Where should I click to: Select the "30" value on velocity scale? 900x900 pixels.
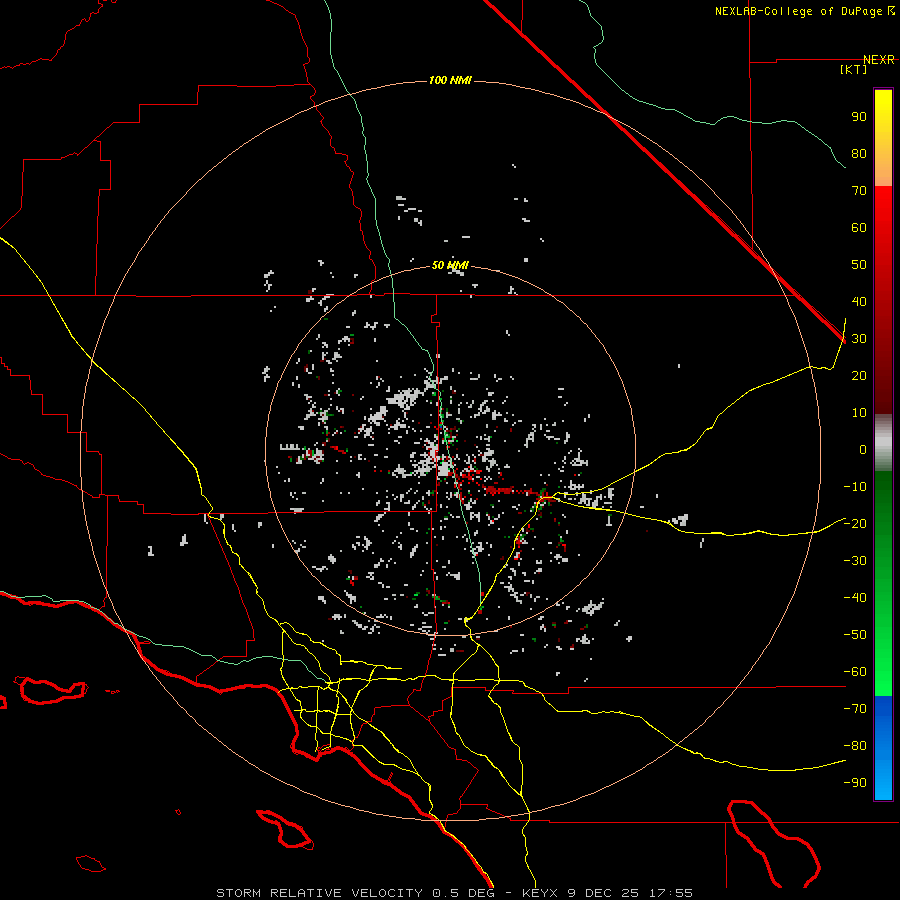(859, 339)
